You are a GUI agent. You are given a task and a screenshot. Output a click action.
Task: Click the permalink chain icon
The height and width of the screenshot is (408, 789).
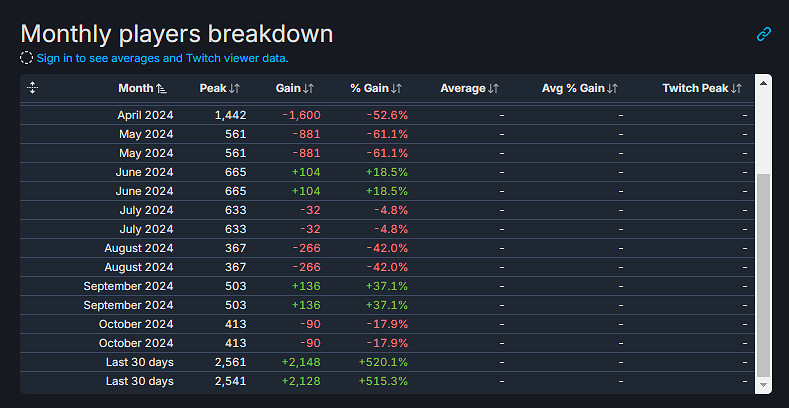[x=764, y=34]
